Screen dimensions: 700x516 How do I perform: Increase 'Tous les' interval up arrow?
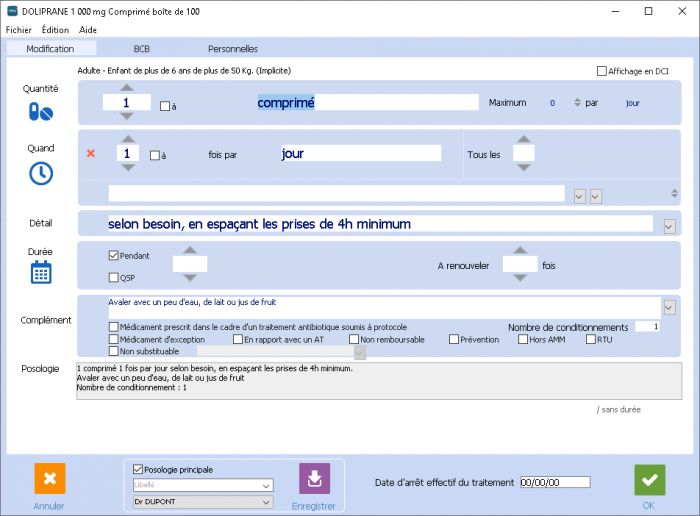click(524, 139)
